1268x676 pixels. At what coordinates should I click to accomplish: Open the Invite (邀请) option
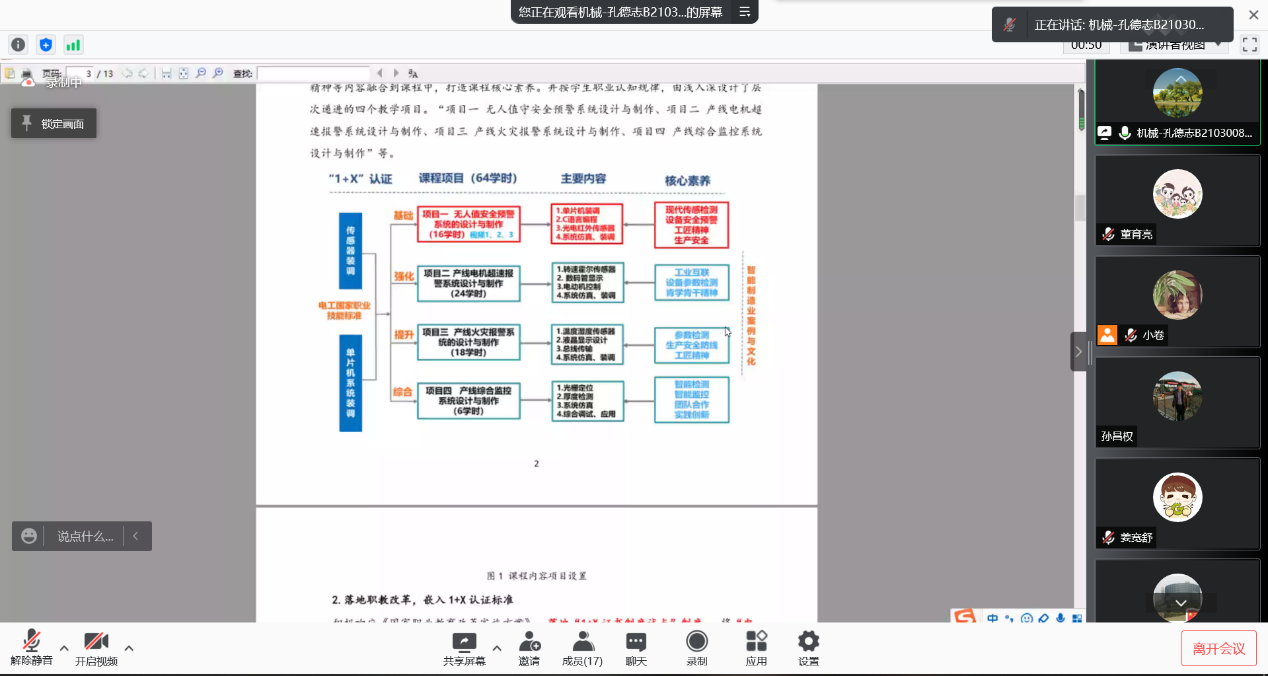point(528,649)
